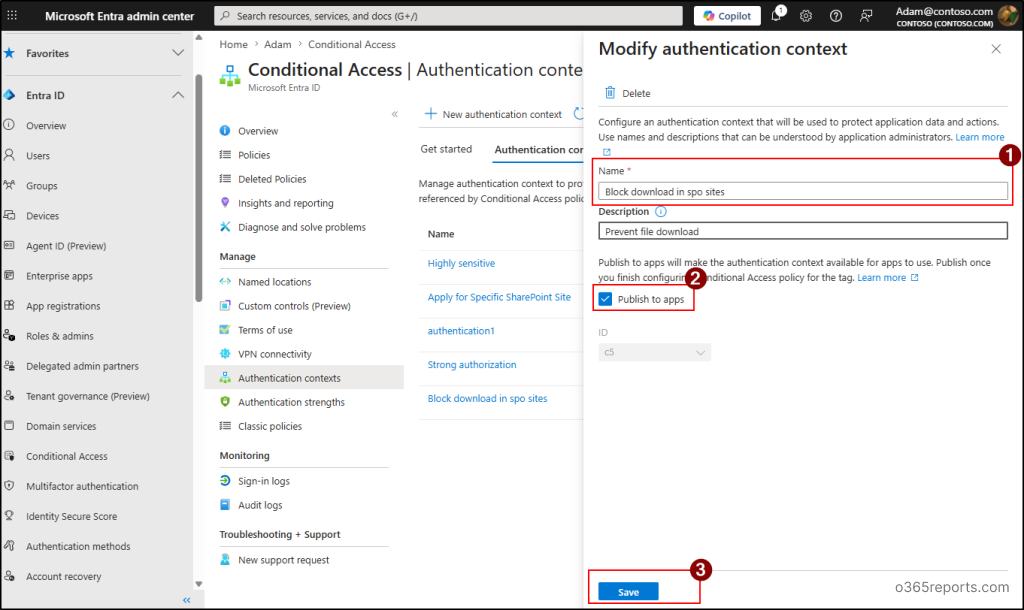Image resolution: width=1024 pixels, height=610 pixels.
Task: Click the Save button
Action: click(x=628, y=592)
